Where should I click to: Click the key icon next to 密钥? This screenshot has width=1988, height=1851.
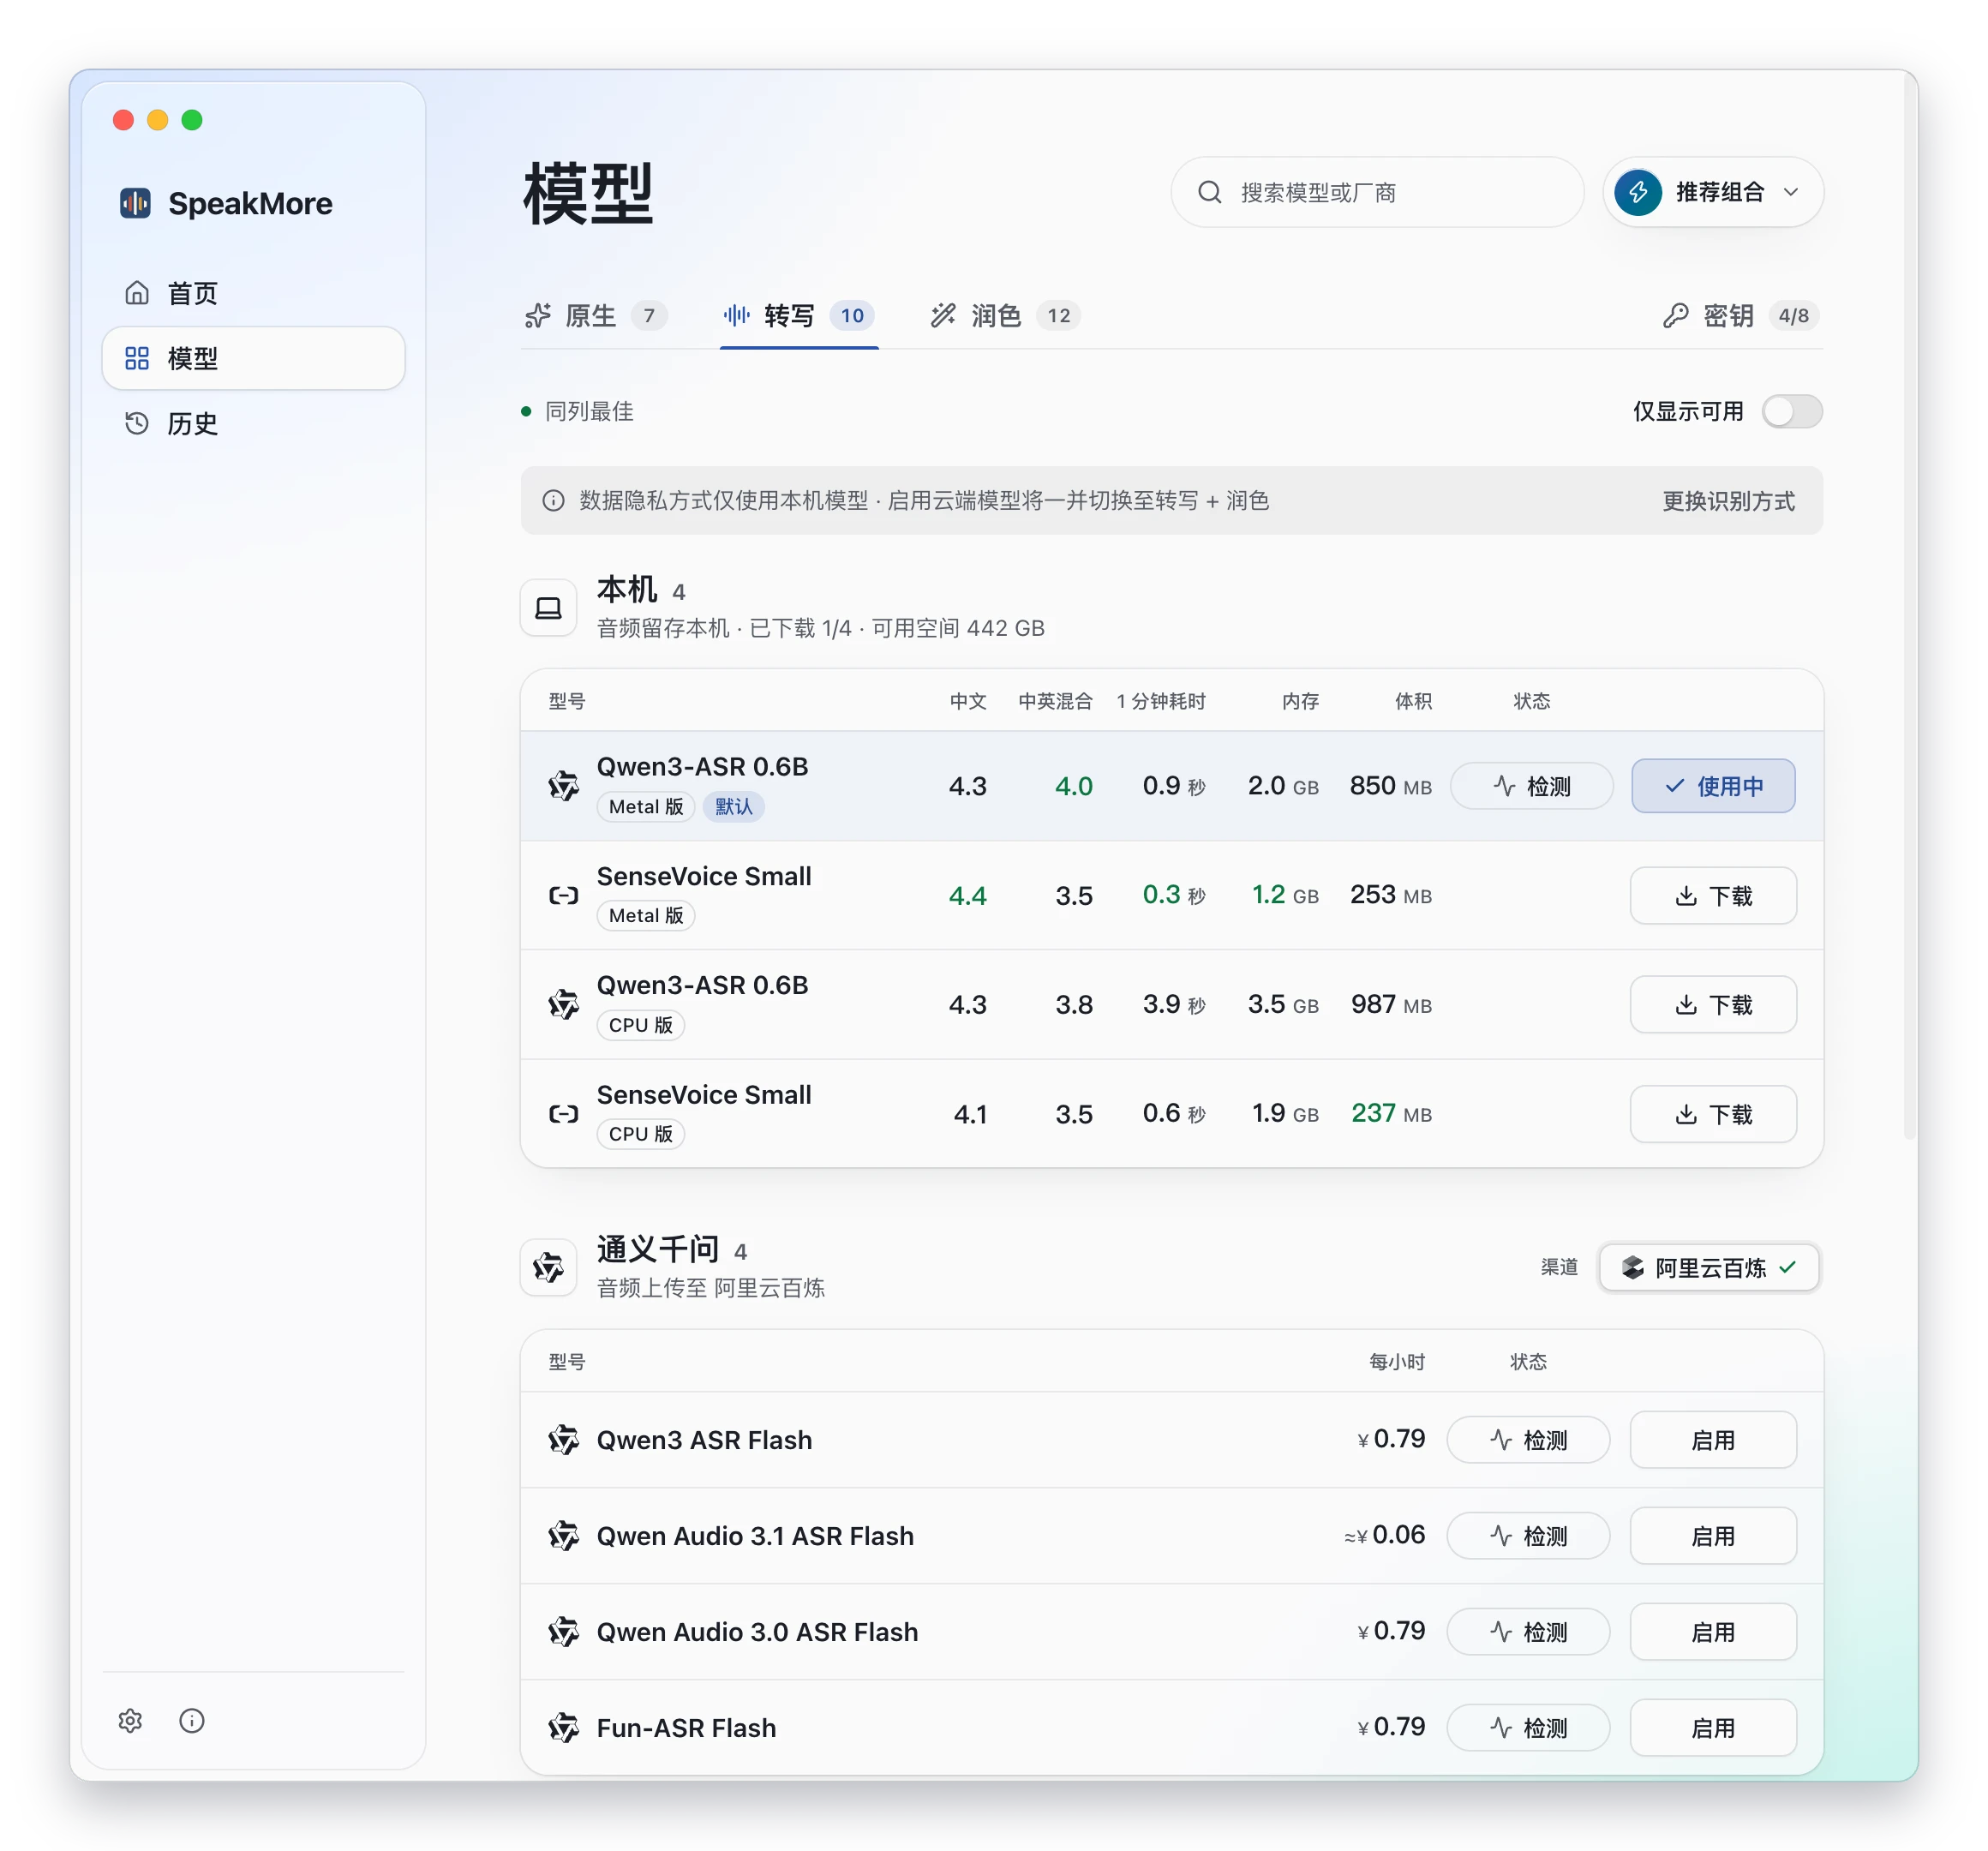click(1676, 316)
